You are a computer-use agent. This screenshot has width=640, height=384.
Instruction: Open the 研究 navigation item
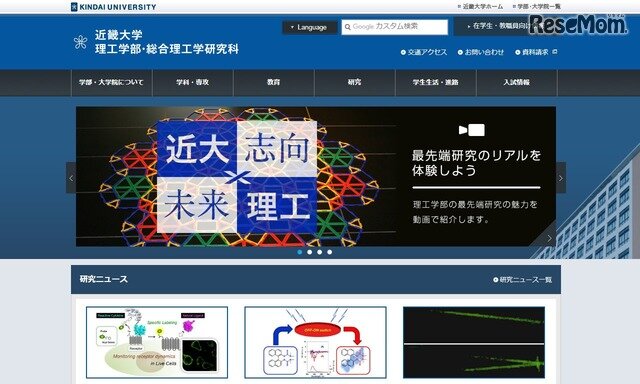[x=354, y=82]
